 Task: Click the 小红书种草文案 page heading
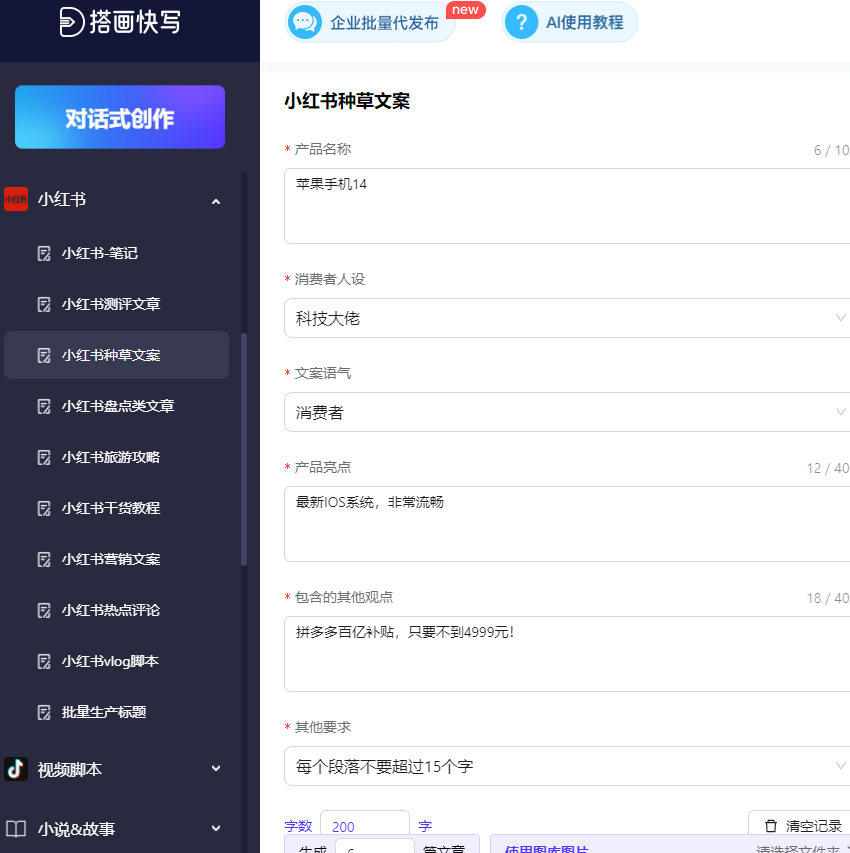[347, 101]
